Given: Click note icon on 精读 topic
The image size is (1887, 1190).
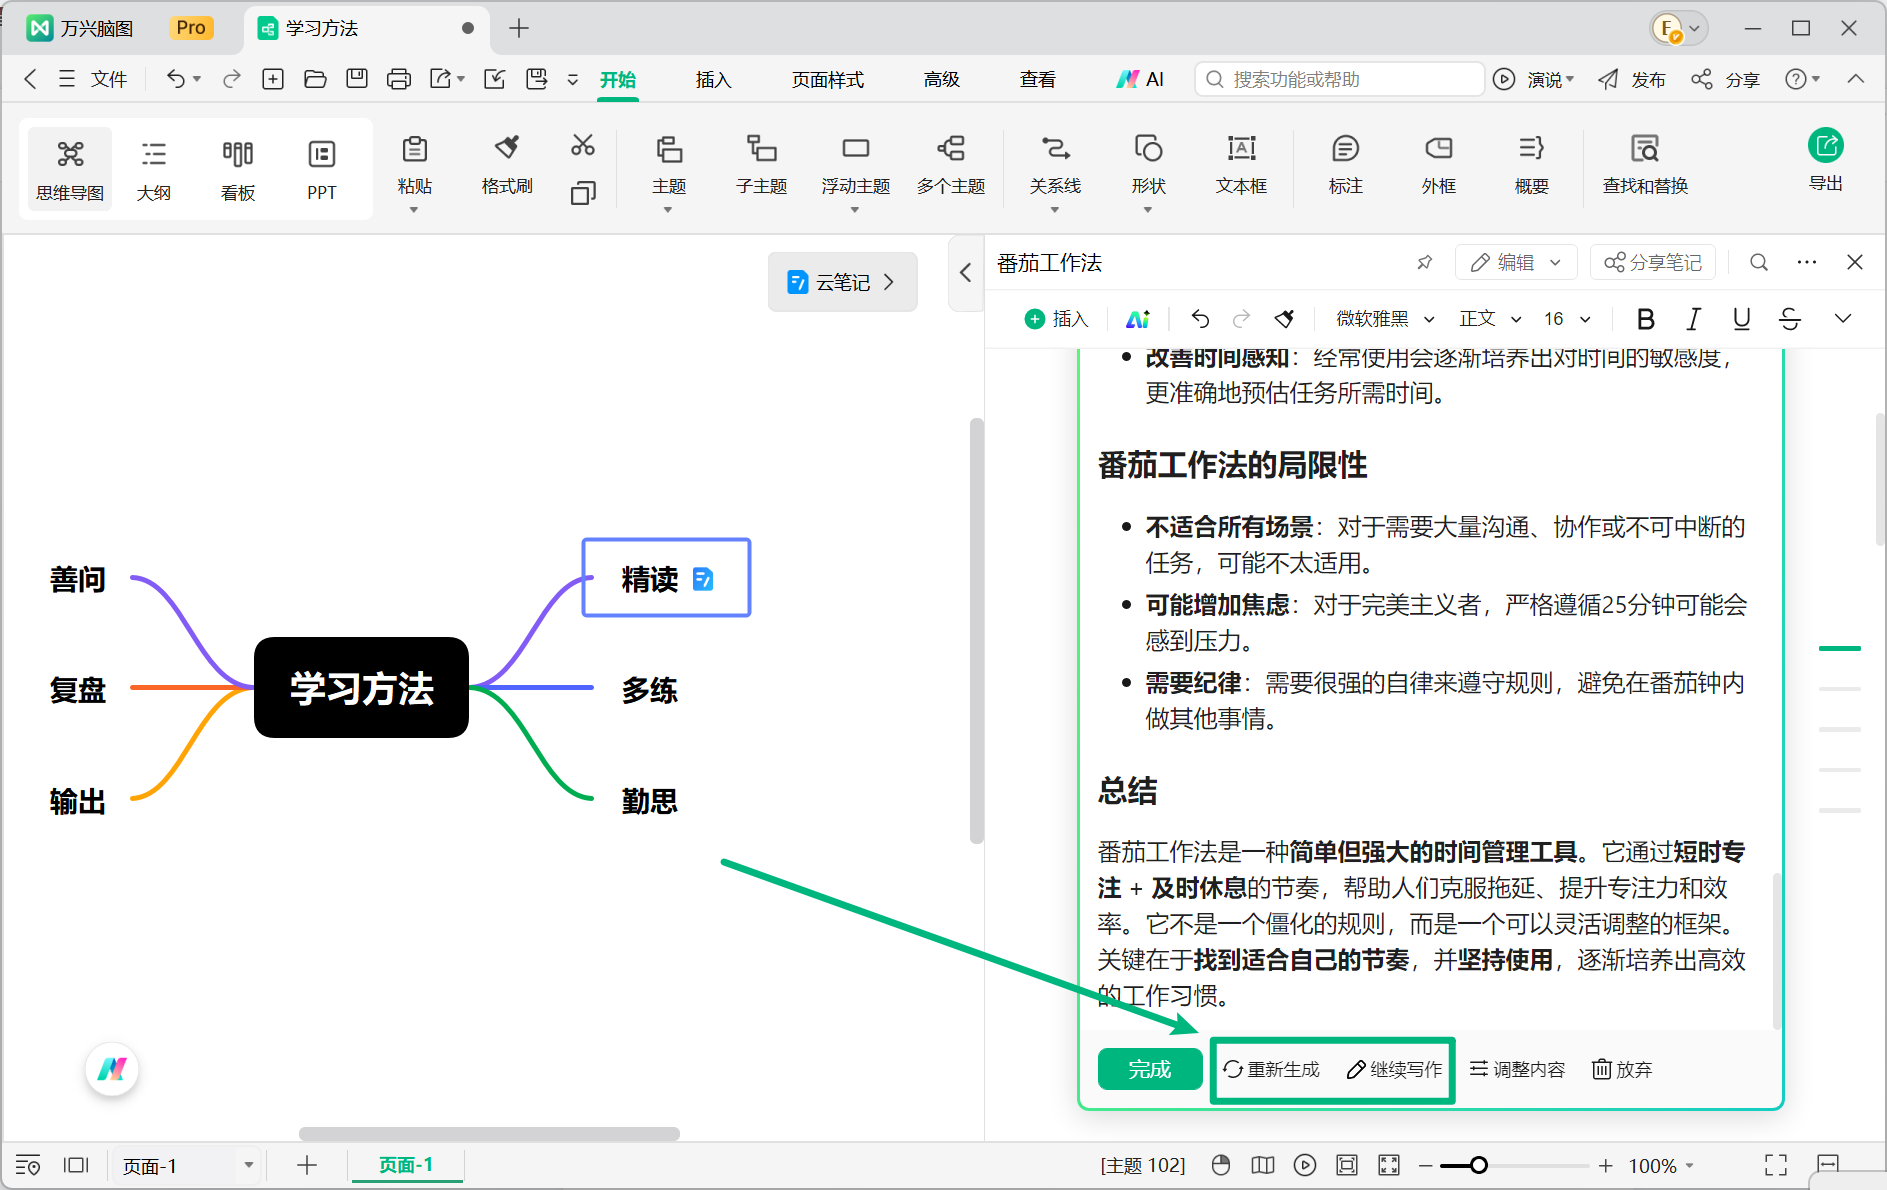Looking at the screenshot, I should pos(703,579).
